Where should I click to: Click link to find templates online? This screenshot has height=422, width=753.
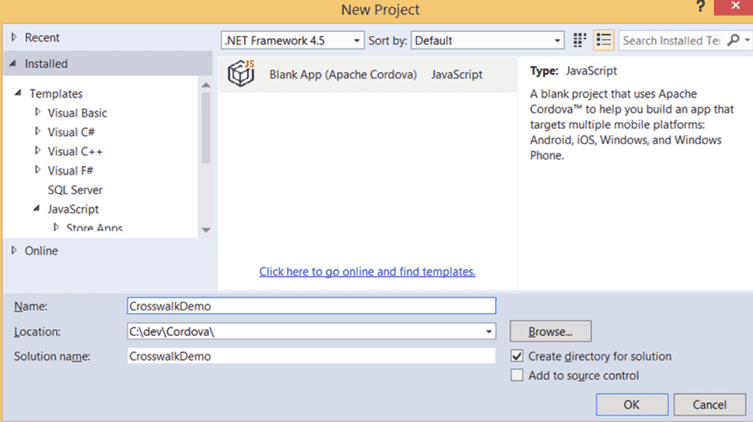[x=367, y=271]
